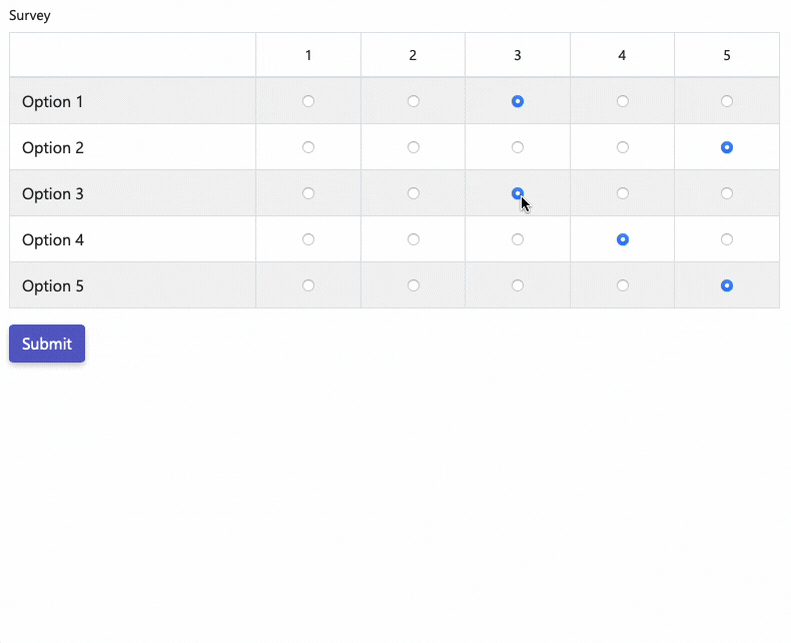Screen dimensions: 791x643
Task: Choose rating 3 for Option 2
Action: coord(518,147)
